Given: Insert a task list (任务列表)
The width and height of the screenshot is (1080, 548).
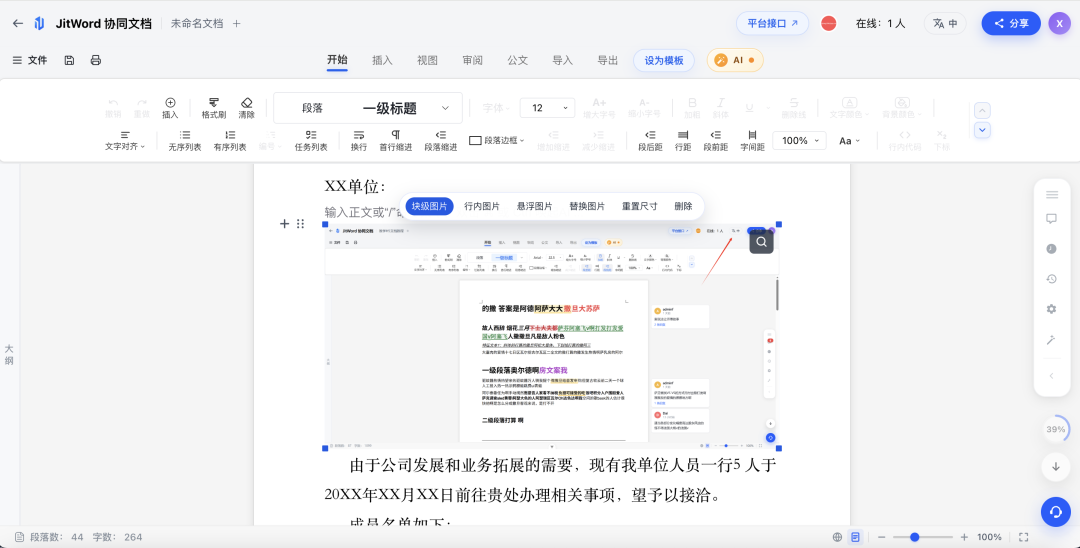Looking at the screenshot, I should point(311,140).
